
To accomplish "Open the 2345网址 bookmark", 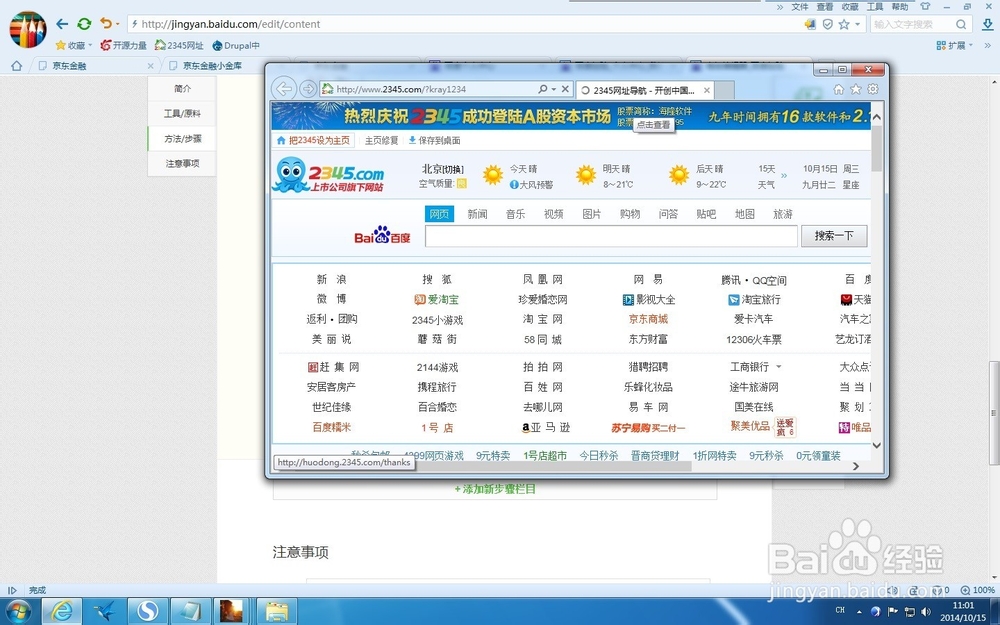I will (179, 45).
